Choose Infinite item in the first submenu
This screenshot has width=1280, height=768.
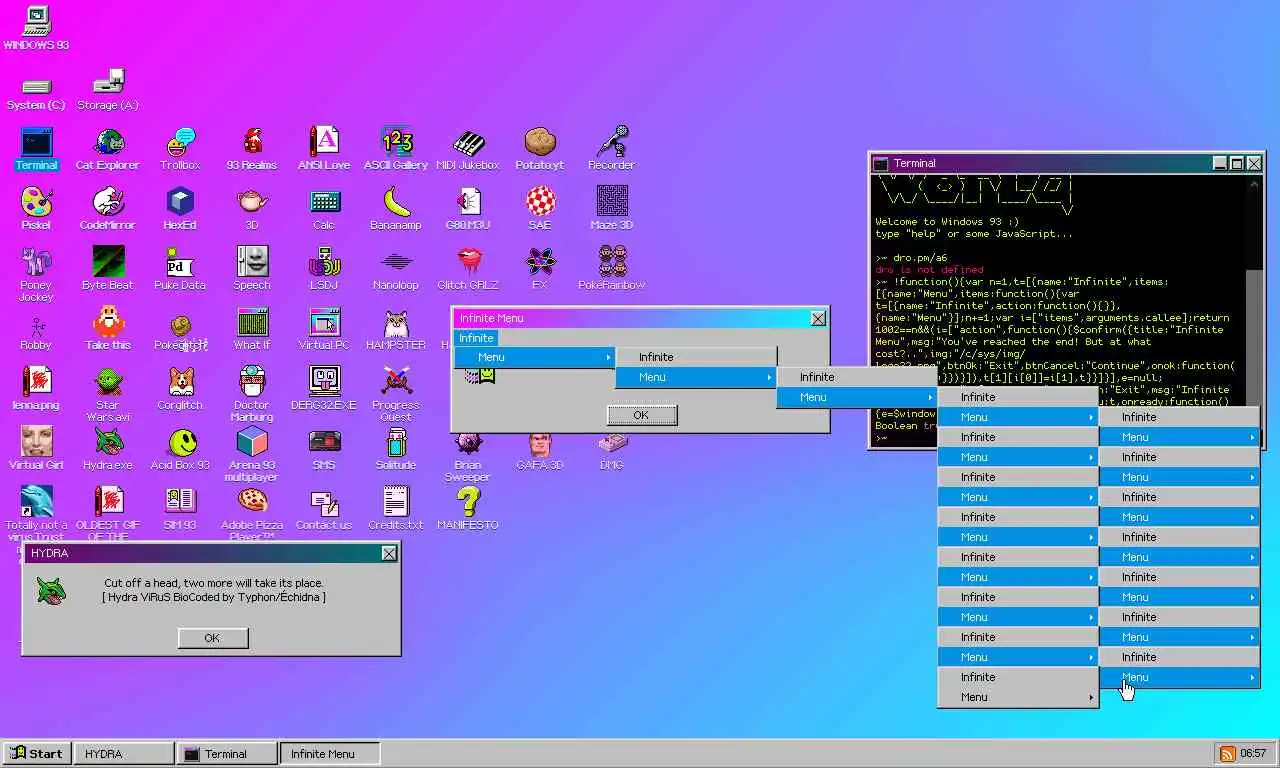pos(696,357)
